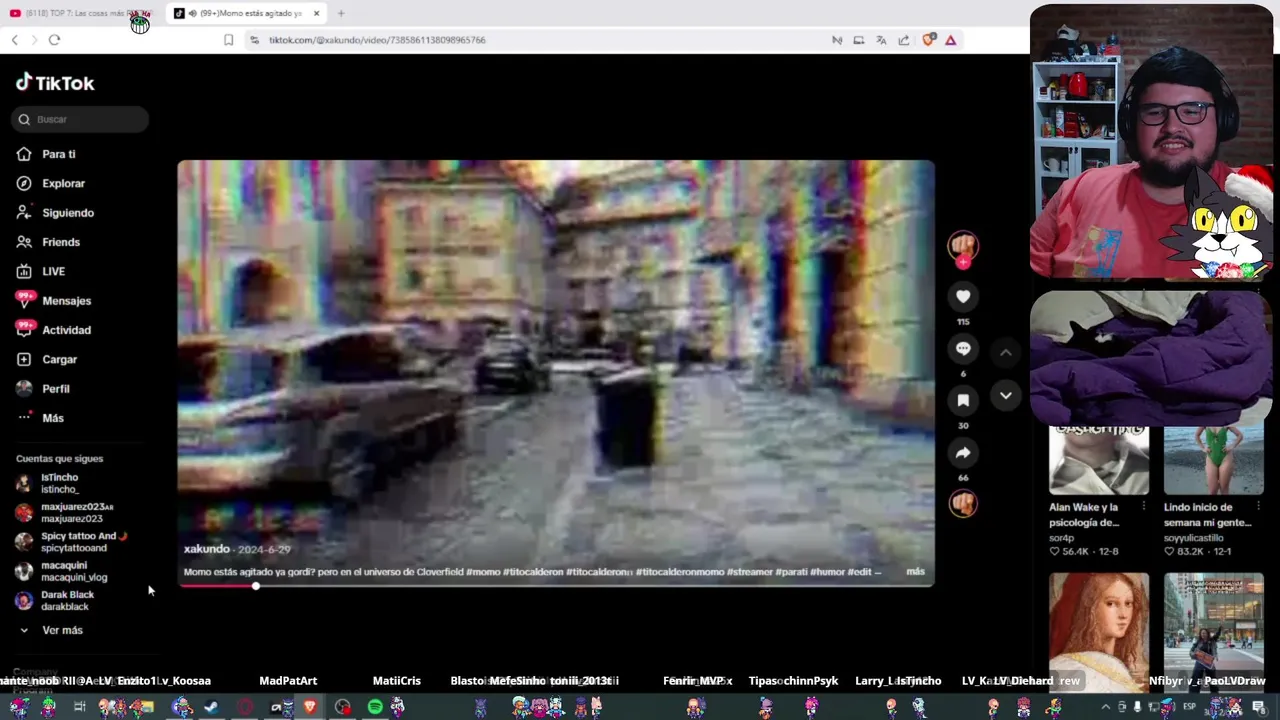
Task: Open Alan Wake psicología video thumbnail
Action: [1098, 461]
